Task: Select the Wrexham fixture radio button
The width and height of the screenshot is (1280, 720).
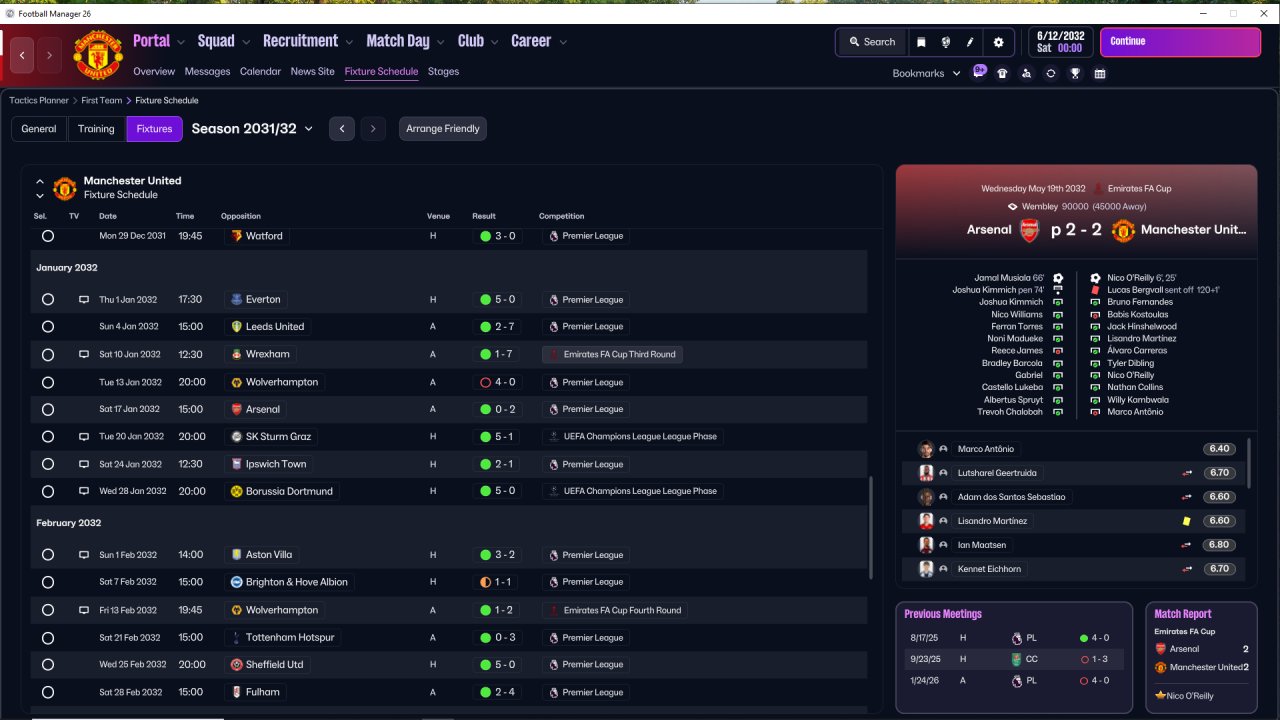Action: 48,354
